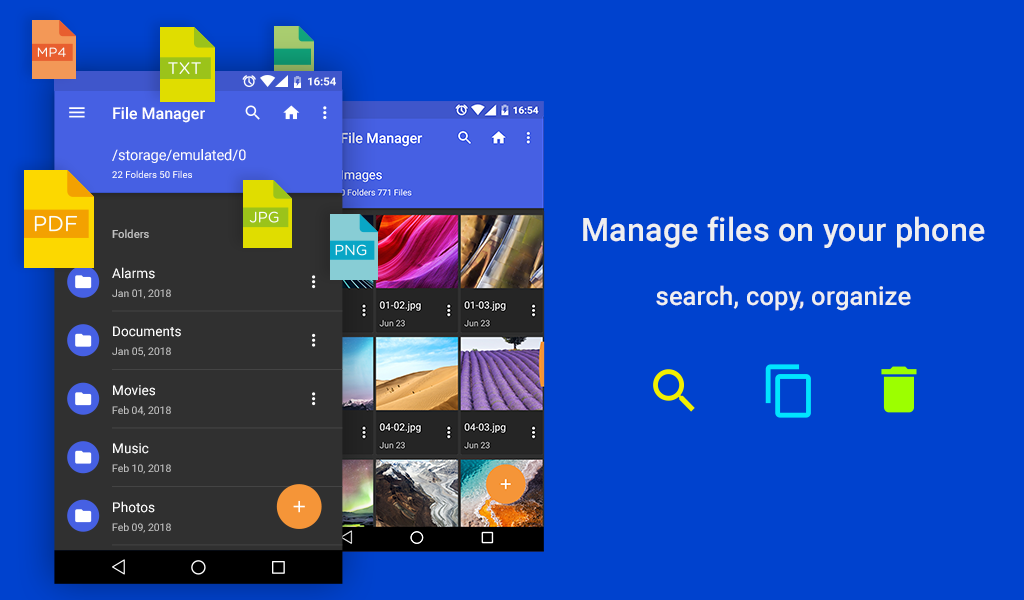Tap the Back button in front phone navigation bar
The width and height of the screenshot is (1024, 600).
119,567
